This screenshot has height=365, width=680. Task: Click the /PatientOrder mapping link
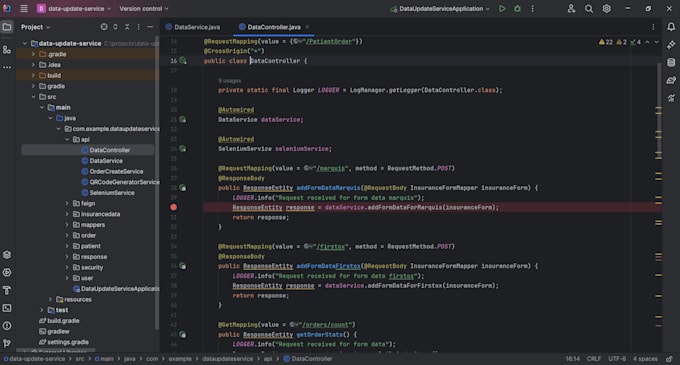(x=330, y=42)
